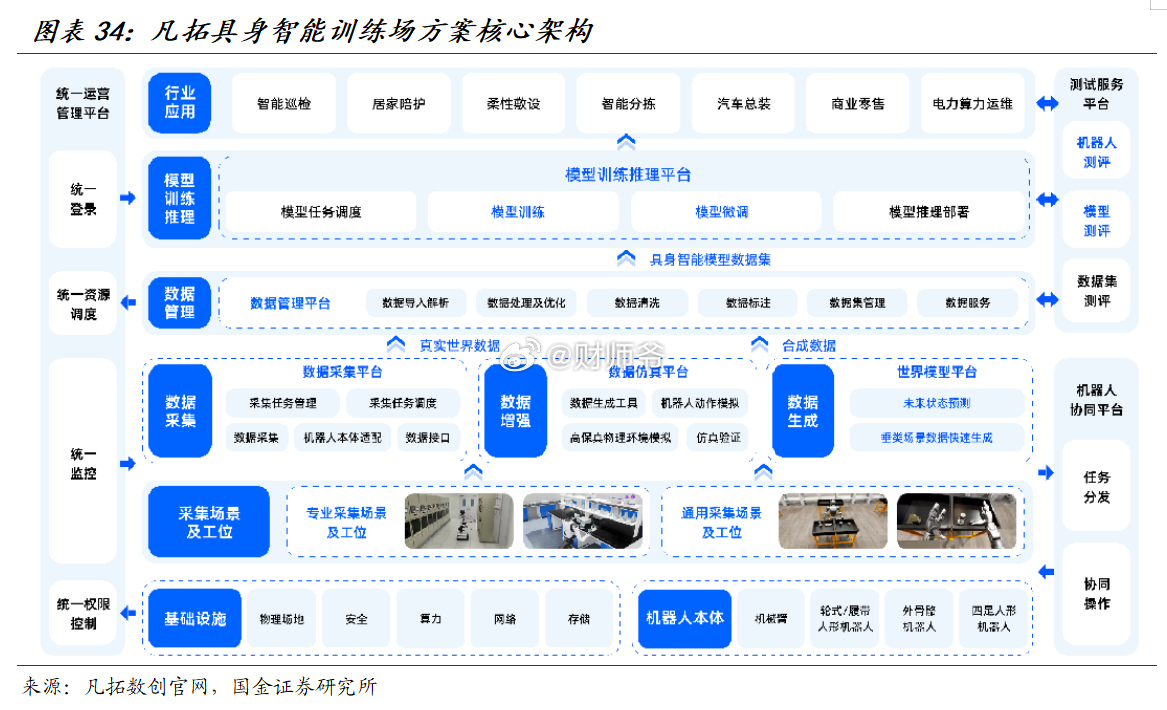Open the 汽车总装 application card
Image resolution: width=1167 pixels, height=710 pixels.
(x=744, y=103)
